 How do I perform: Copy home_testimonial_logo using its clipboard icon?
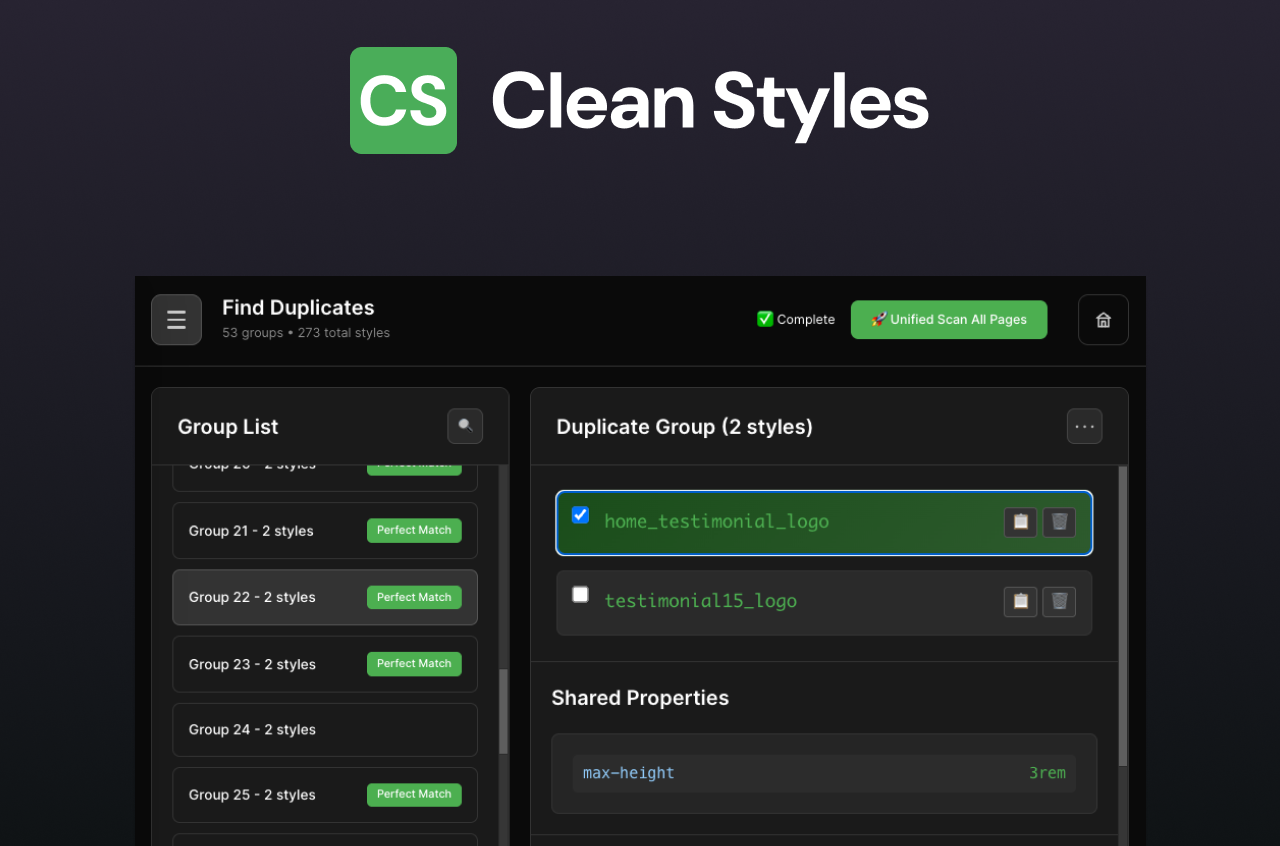click(x=1020, y=521)
